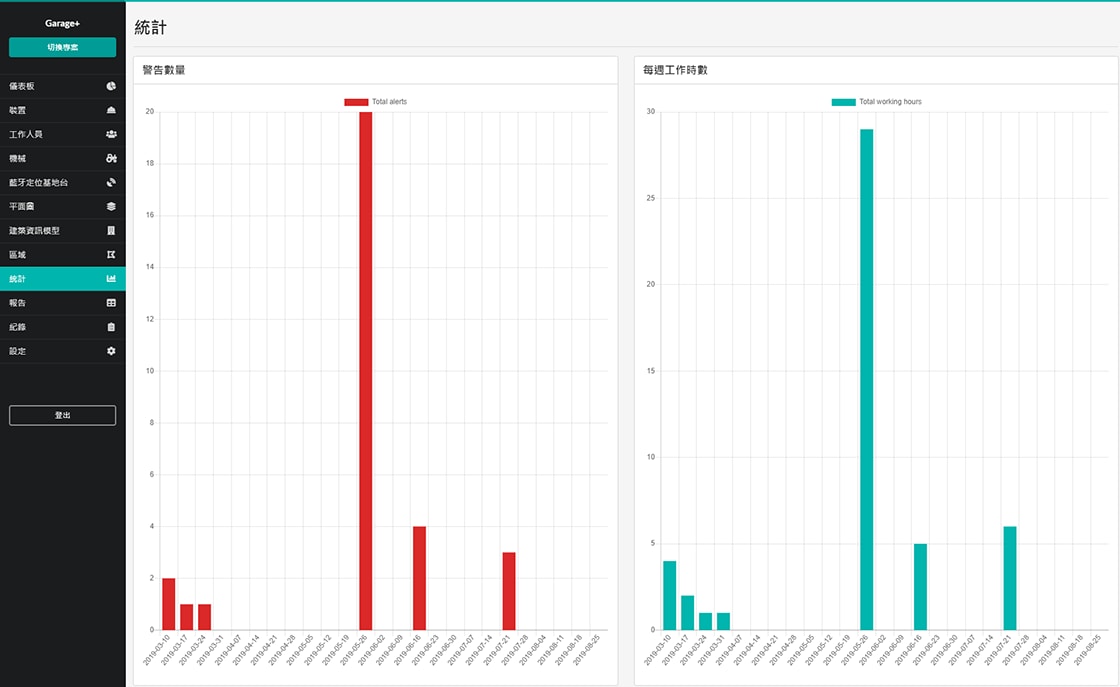
Task: Select the highlighted 統計 menu item
Action: pyautogui.click(x=18, y=279)
